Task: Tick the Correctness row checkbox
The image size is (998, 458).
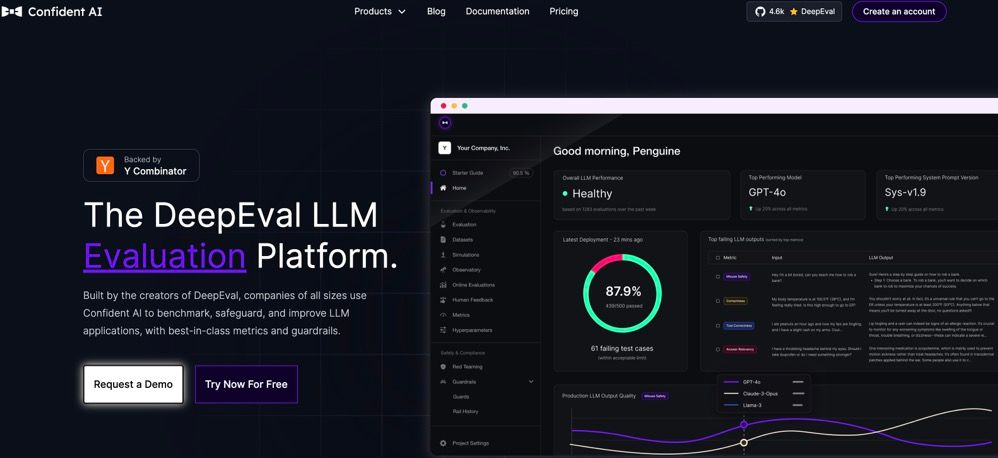Action: click(x=718, y=301)
